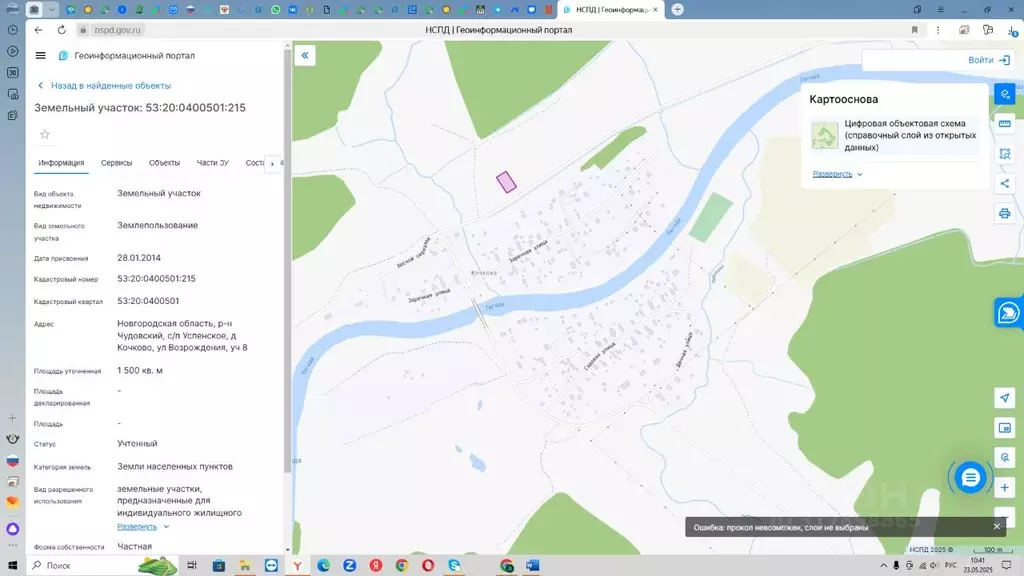Toggle favorite star for this parcel
The height and width of the screenshot is (576, 1024).
[45, 134]
